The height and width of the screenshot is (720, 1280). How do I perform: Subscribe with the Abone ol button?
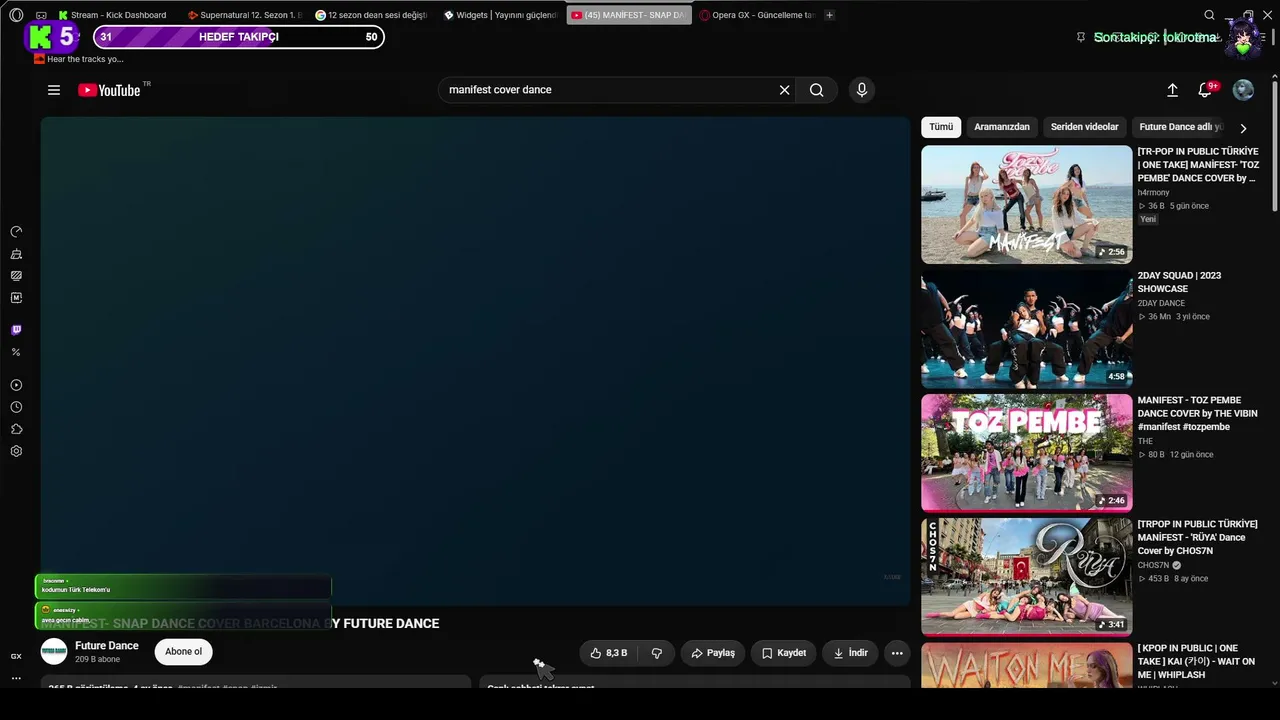pos(183,652)
